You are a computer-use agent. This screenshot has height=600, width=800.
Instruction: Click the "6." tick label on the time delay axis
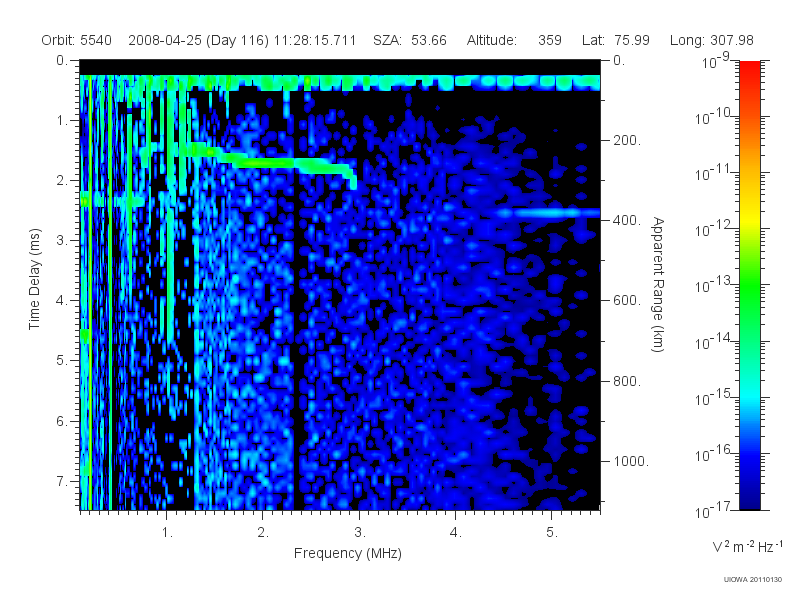click(62, 421)
